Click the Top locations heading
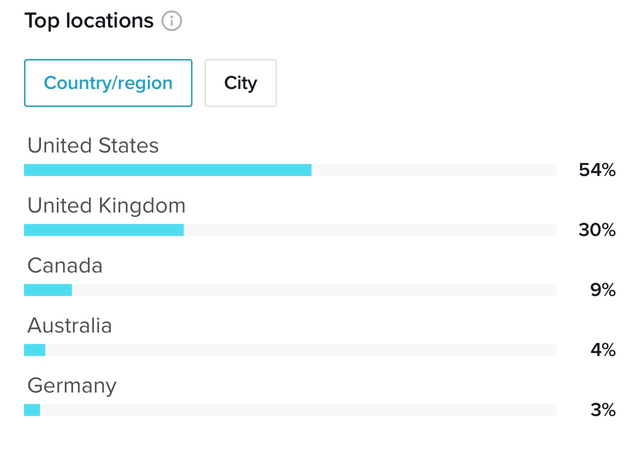This screenshot has width=631, height=462. pos(89,21)
